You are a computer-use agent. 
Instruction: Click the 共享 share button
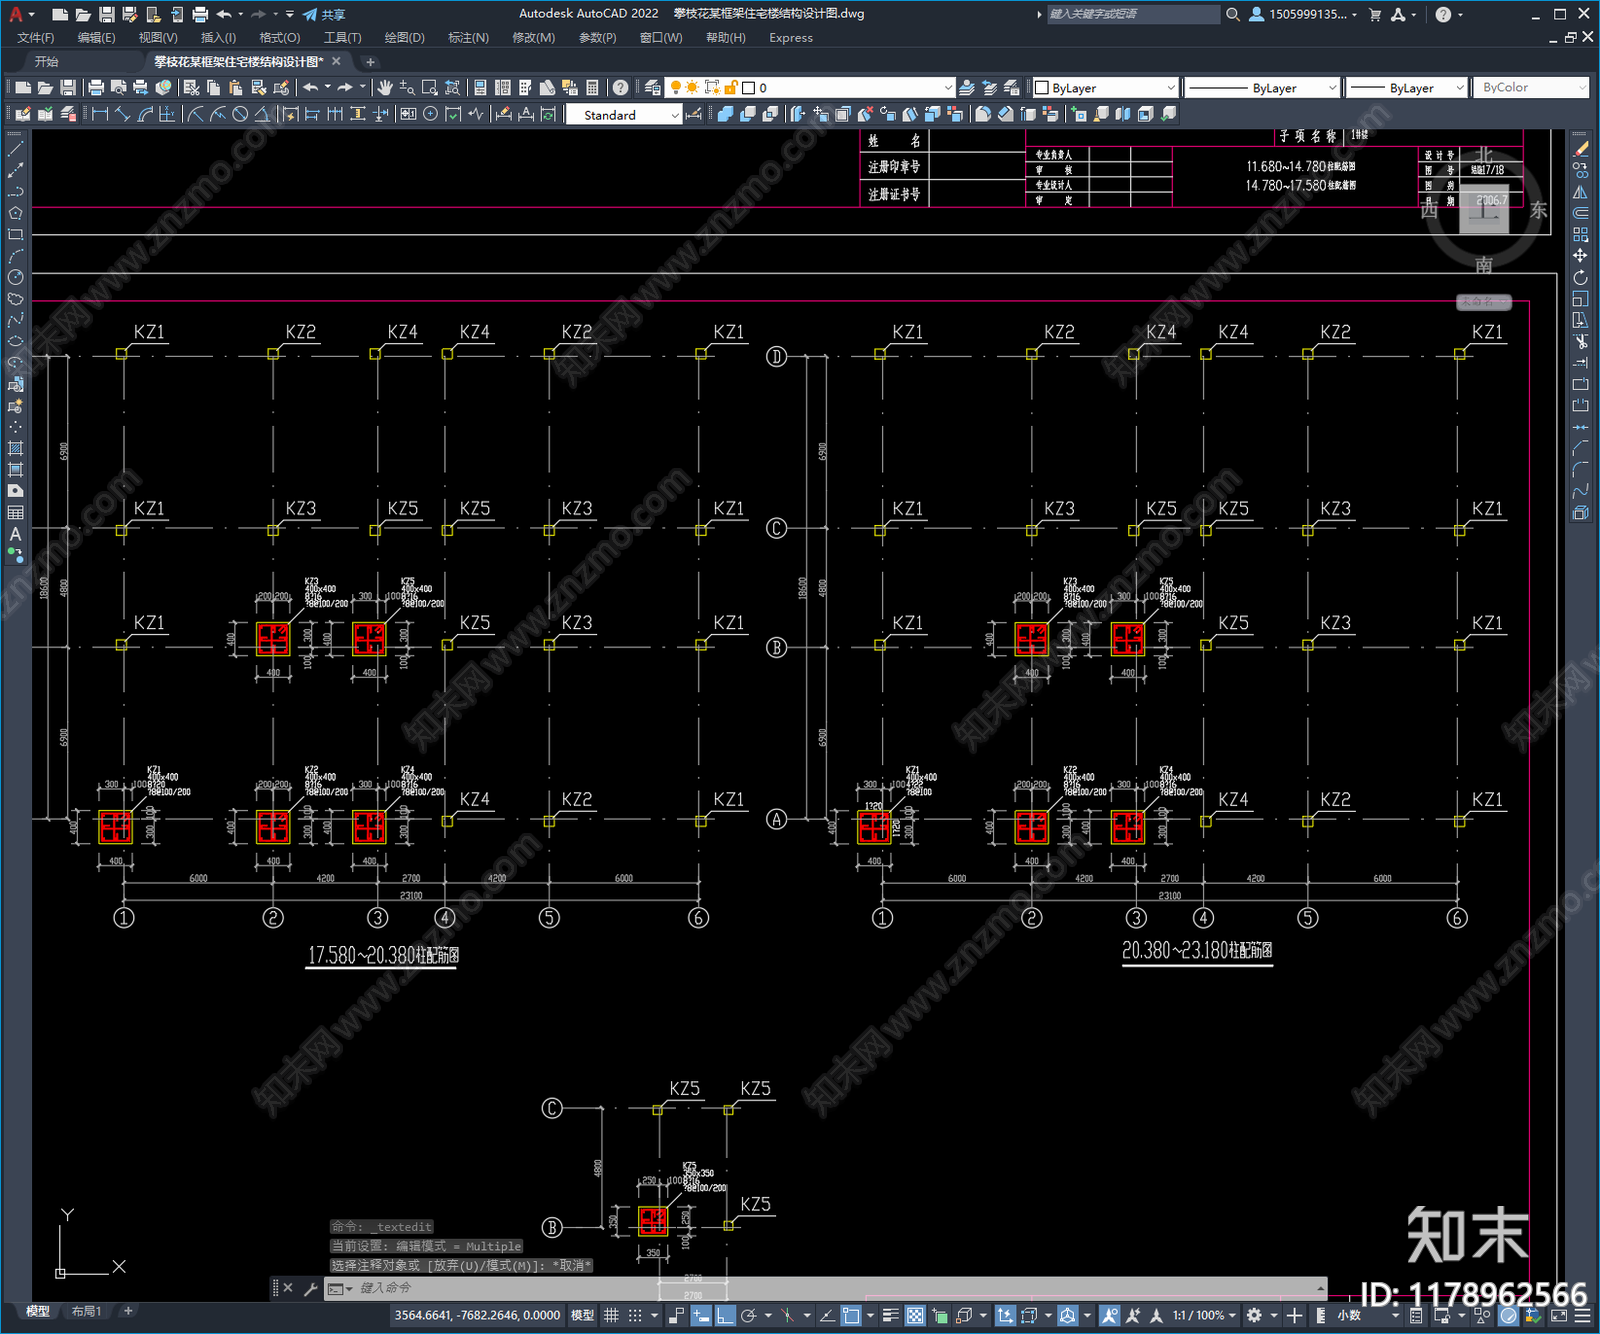[325, 14]
